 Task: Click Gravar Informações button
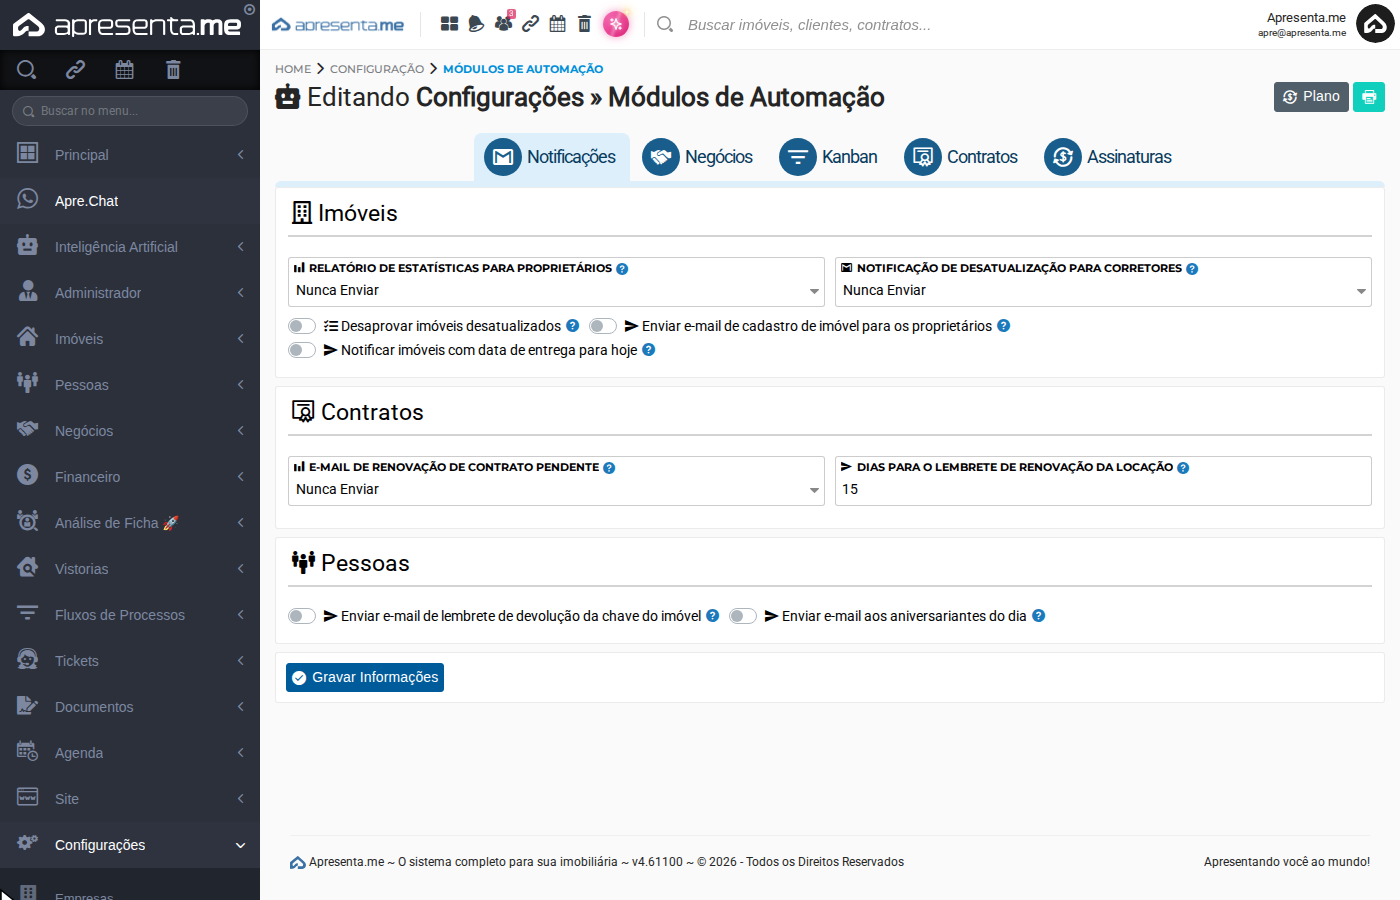tap(365, 677)
